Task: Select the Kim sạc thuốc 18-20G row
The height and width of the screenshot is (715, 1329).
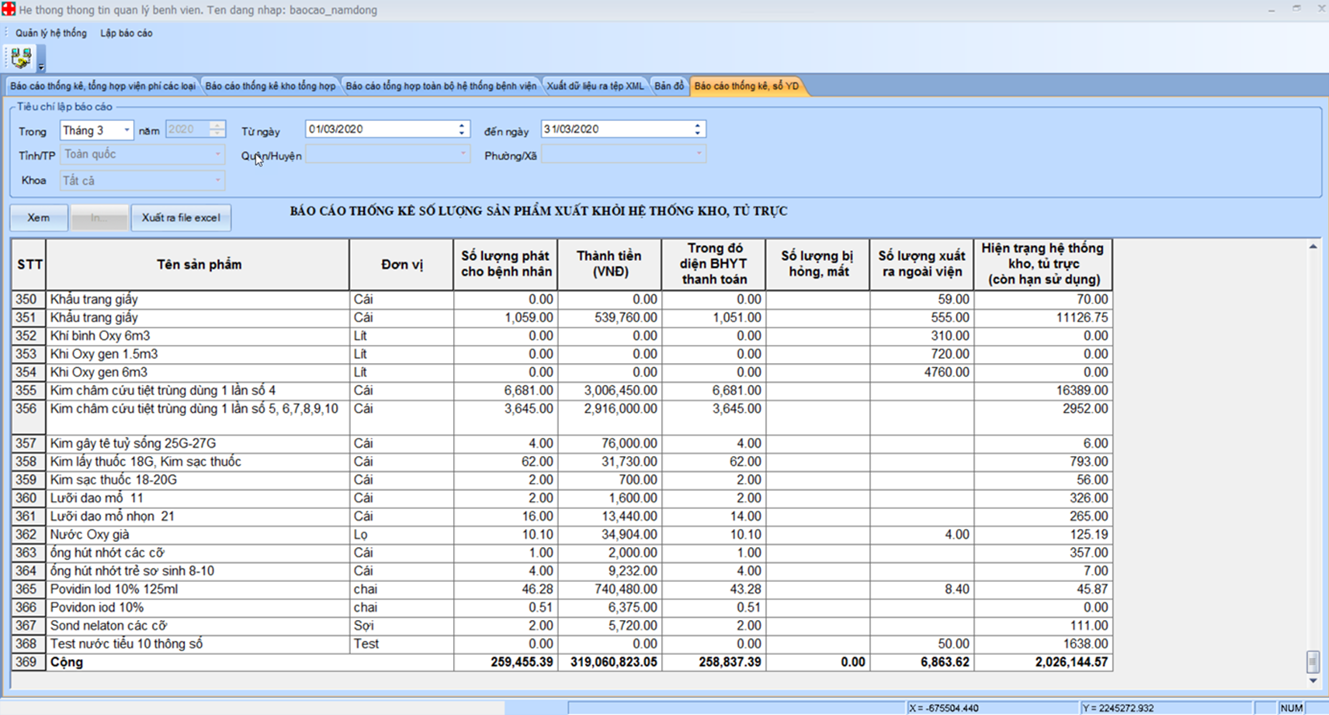Action: (x=562, y=480)
